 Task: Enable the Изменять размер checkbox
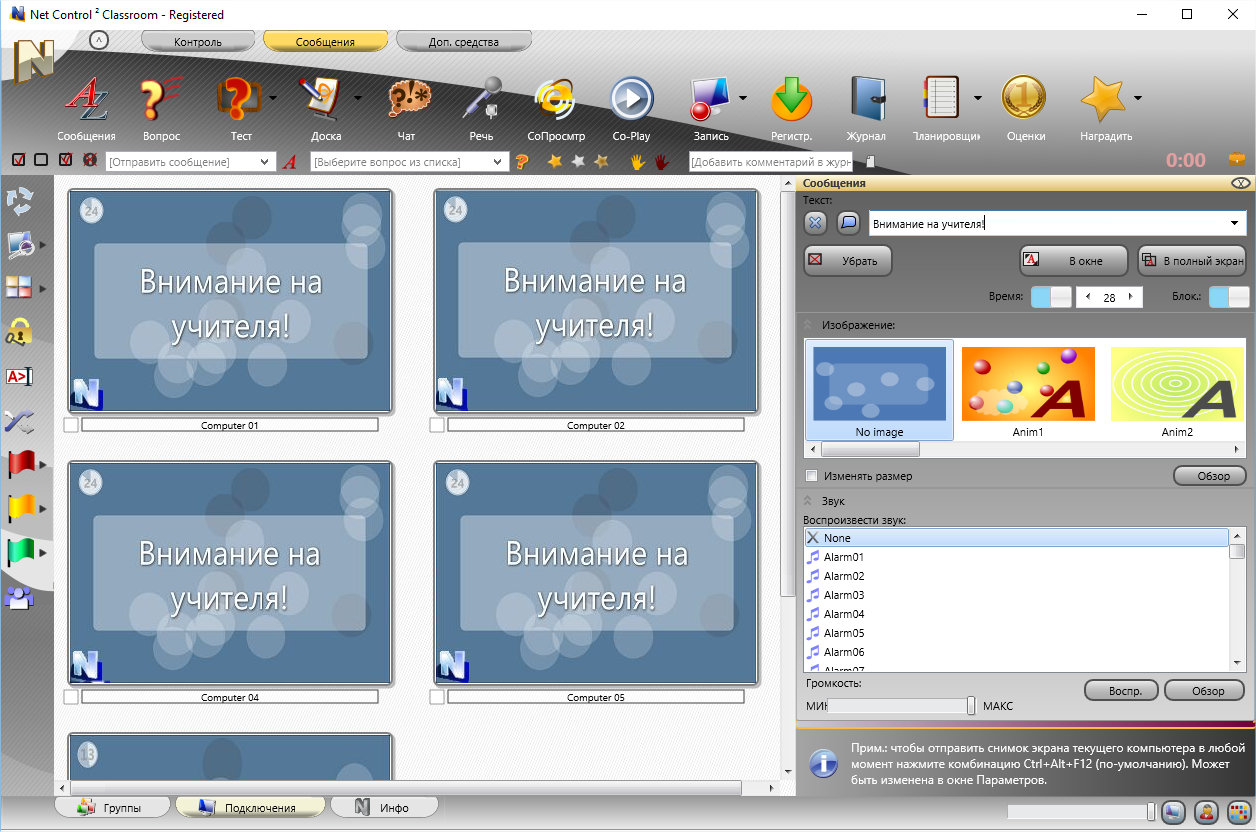click(812, 476)
